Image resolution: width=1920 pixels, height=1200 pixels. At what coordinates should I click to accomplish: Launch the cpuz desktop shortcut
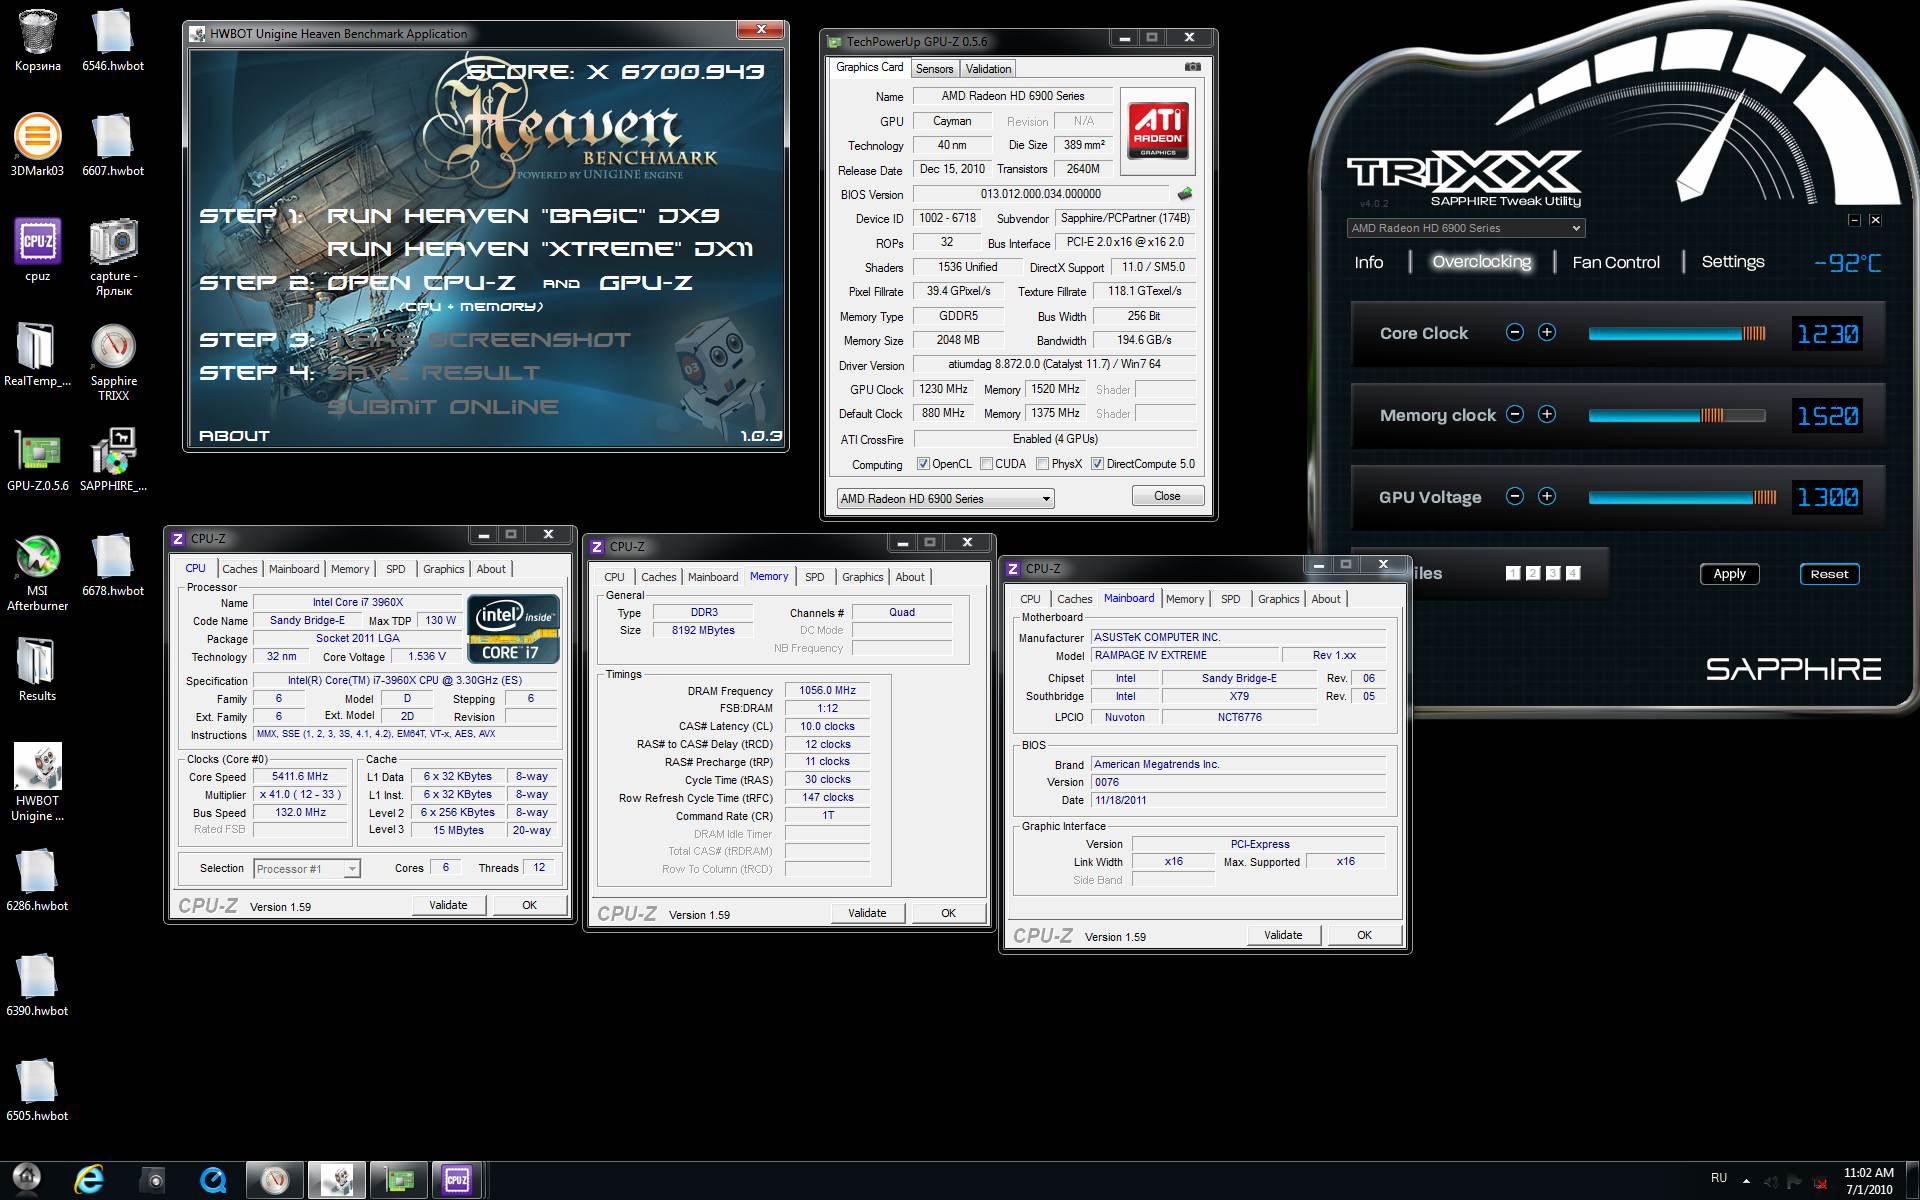tap(37, 251)
